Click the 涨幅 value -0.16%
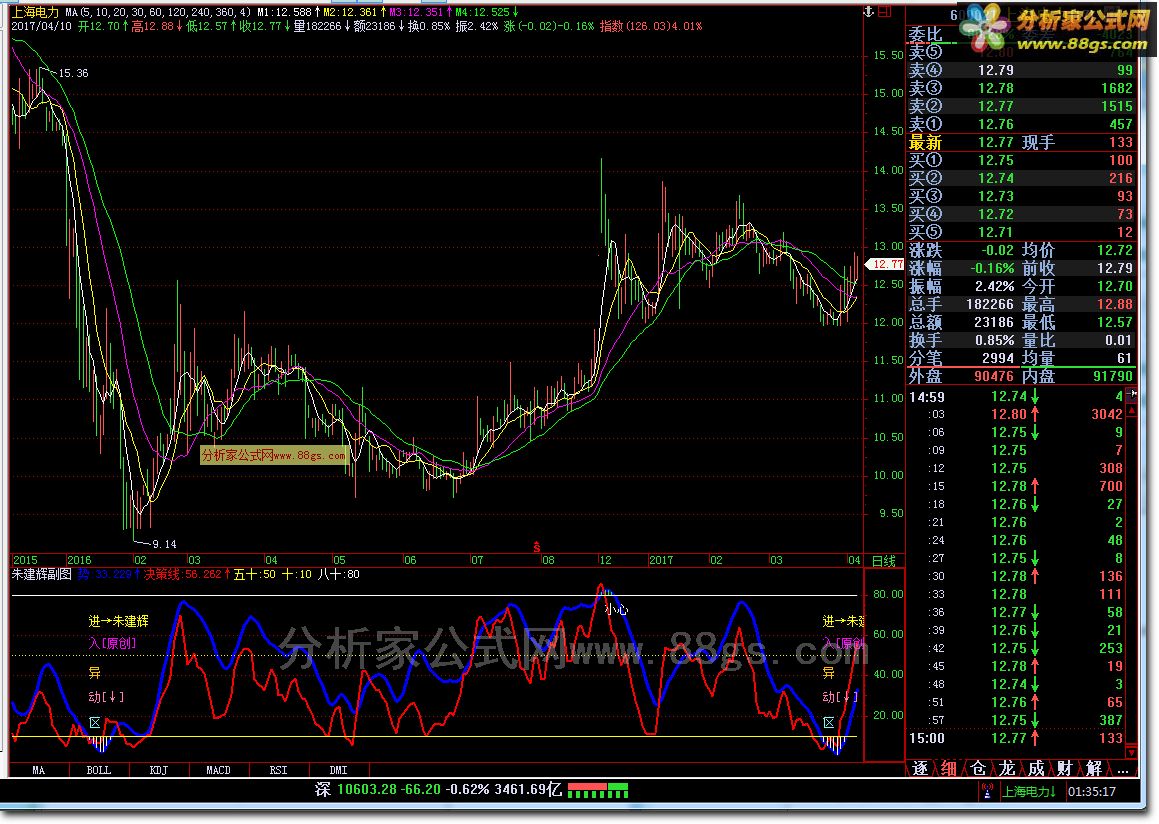Image resolution: width=1159 pixels, height=824 pixels. (992, 268)
